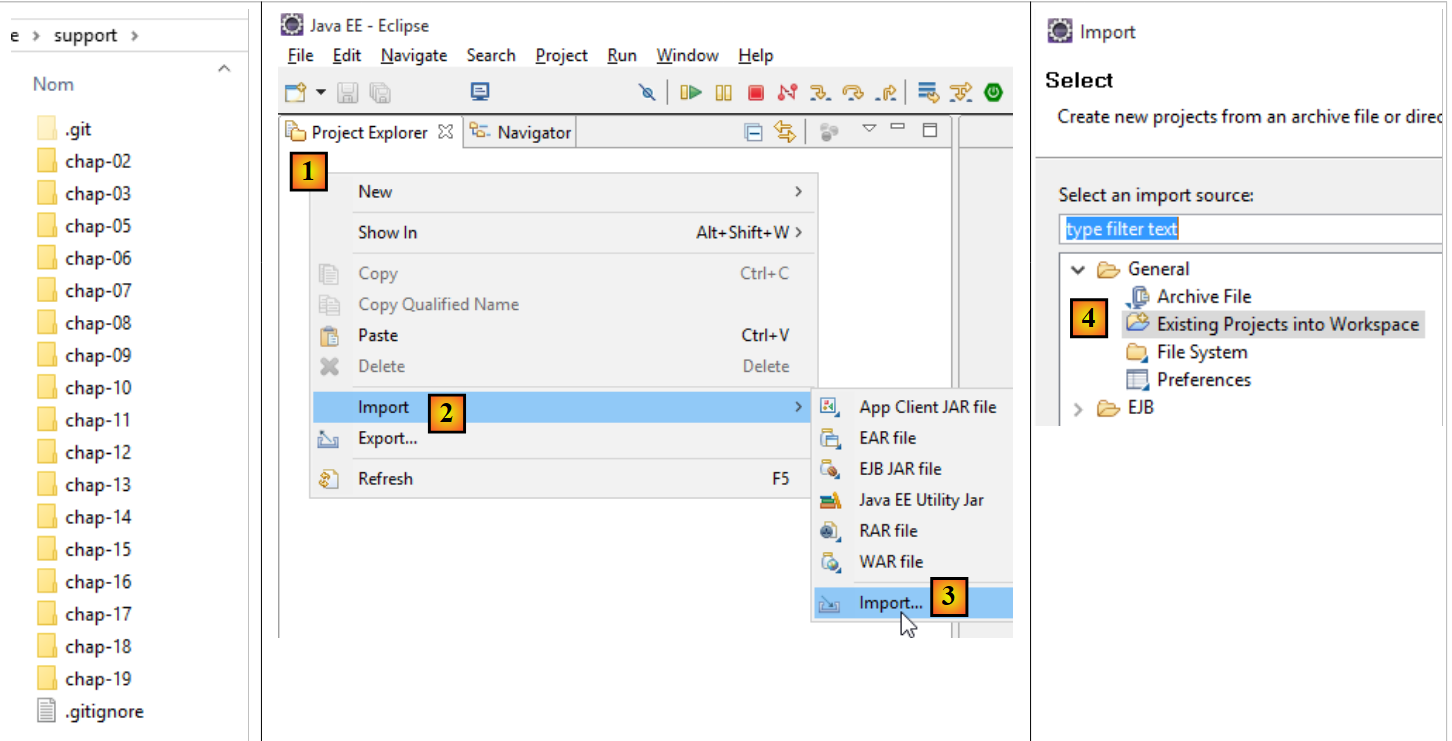1452x741 pixels.
Task: Open the chap-10 folder
Action: [x=98, y=388]
